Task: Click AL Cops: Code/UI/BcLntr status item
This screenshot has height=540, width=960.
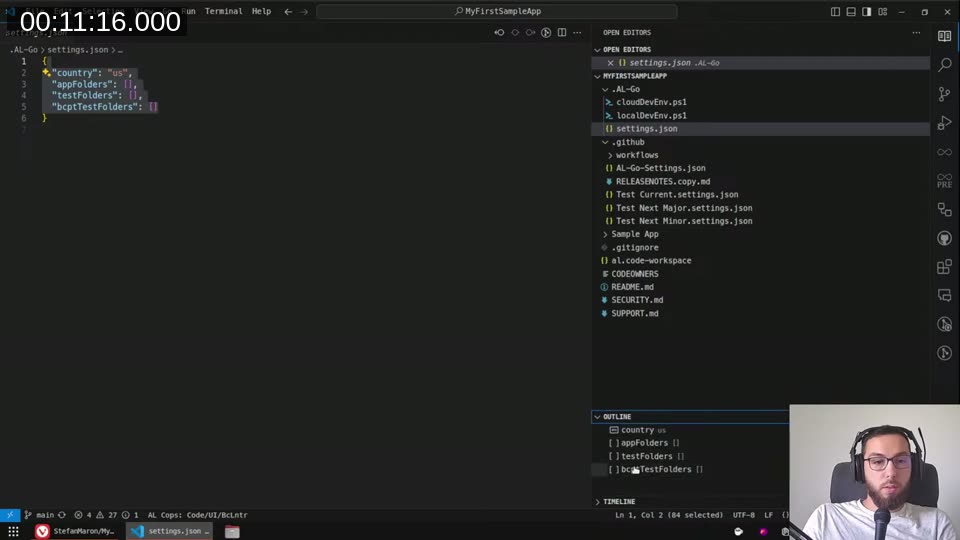Action: pos(198,515)
